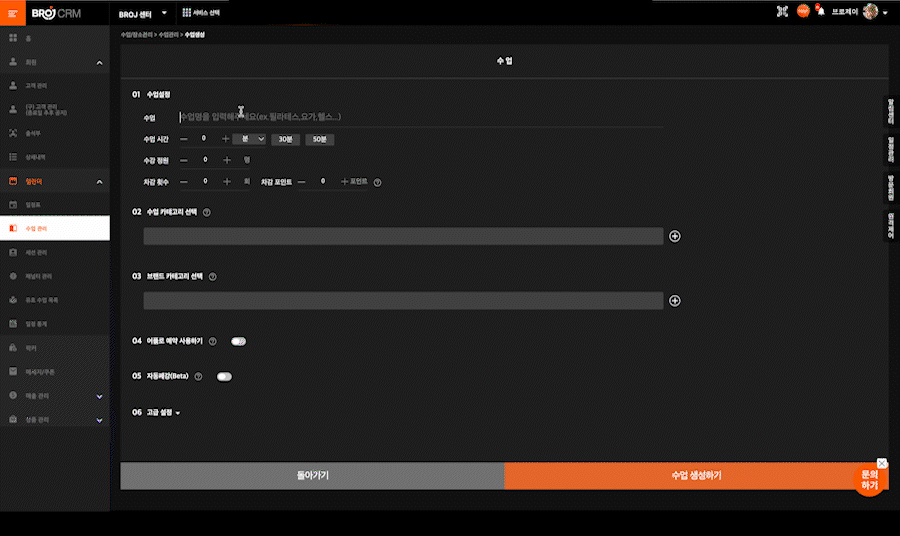Select 수업 관리 in sidebar
Viewport: 900px width, 536px height.
(55, 228)
